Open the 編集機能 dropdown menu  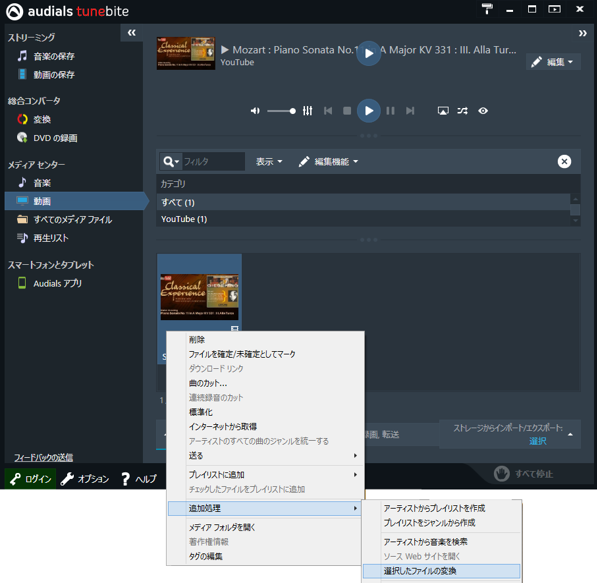pyautogui.click(x=328, y=161)
